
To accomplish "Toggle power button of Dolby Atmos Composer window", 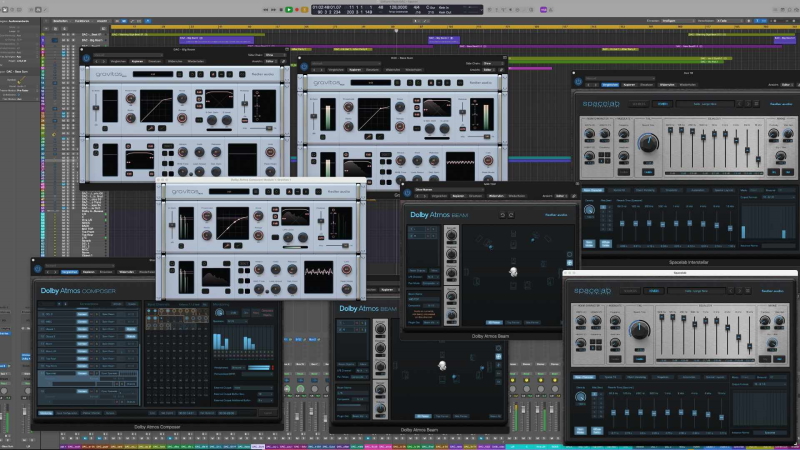I will click(38, 269).
